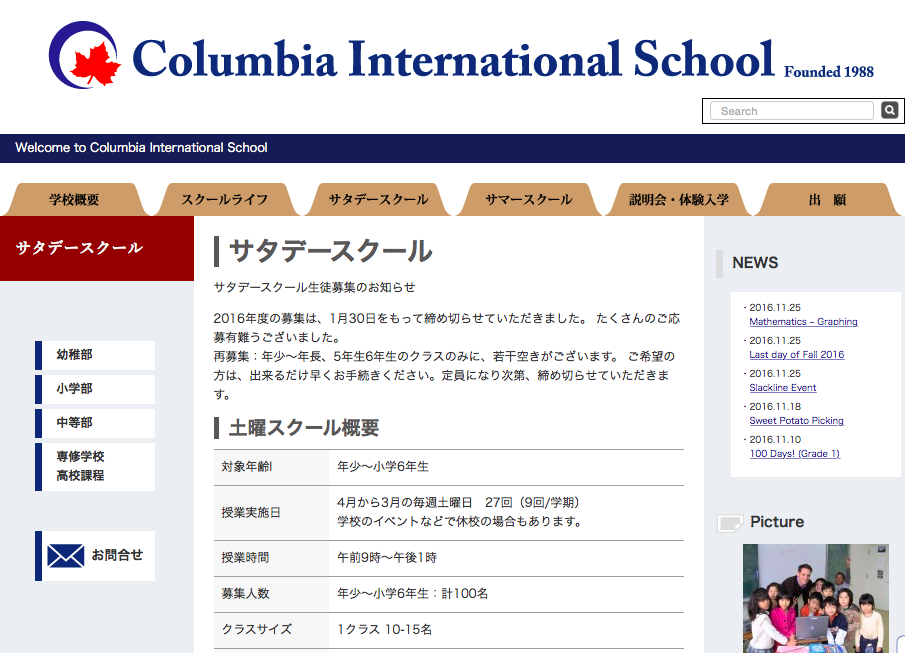
Task: Click the NEWS heading
Action: (755, 263)
